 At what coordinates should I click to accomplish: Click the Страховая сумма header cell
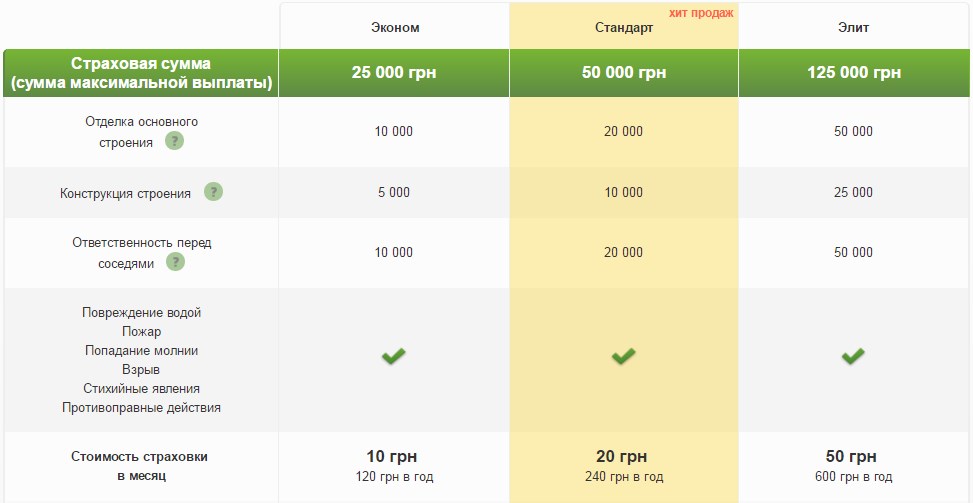[x=141, y=73]
